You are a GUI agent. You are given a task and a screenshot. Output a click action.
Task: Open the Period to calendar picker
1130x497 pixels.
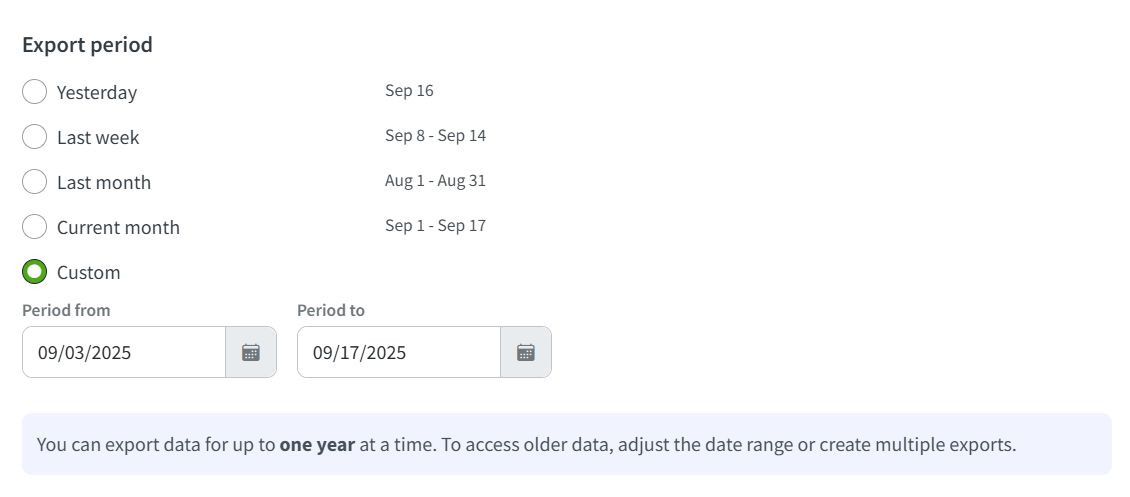[x=526, y=352]
